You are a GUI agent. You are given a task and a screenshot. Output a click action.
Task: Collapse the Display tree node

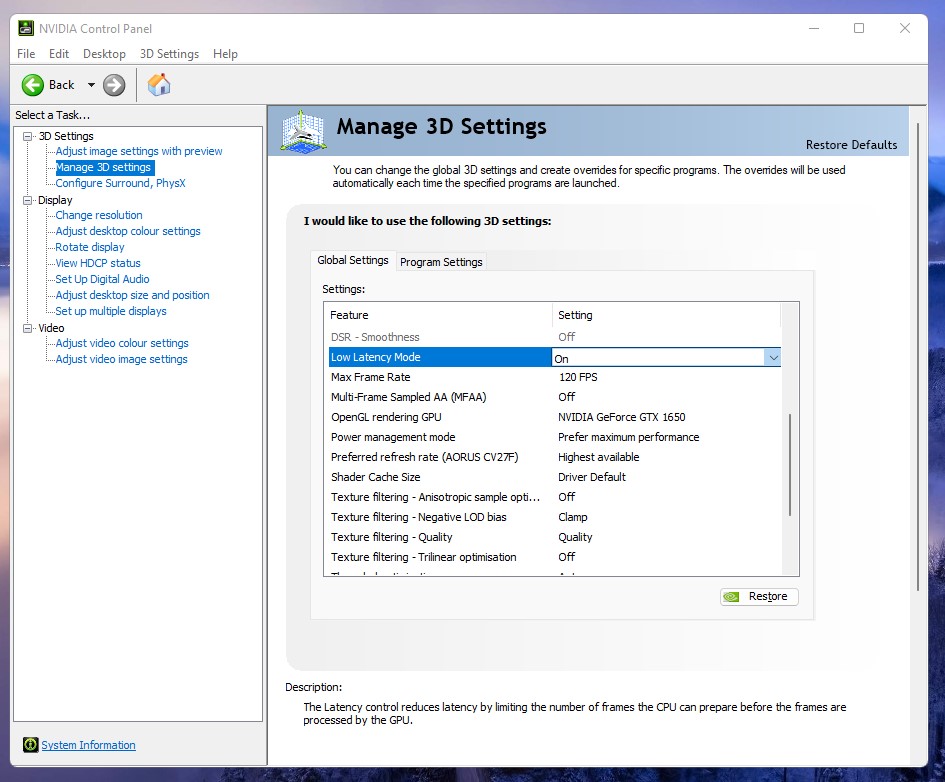[27, 200]
